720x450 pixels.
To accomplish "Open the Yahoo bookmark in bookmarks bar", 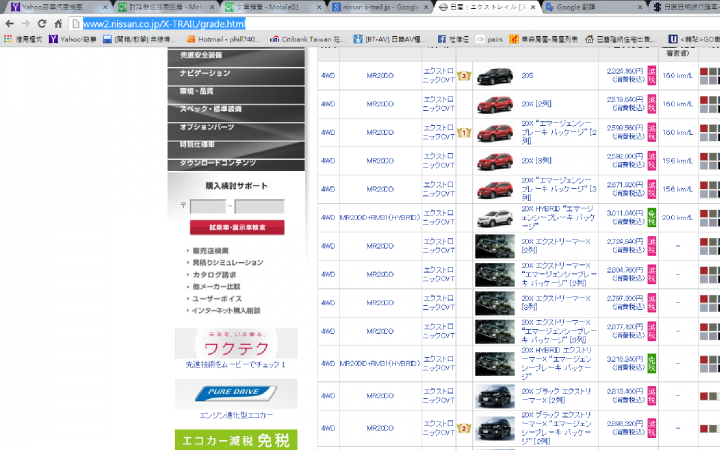I will pos(73,39).
